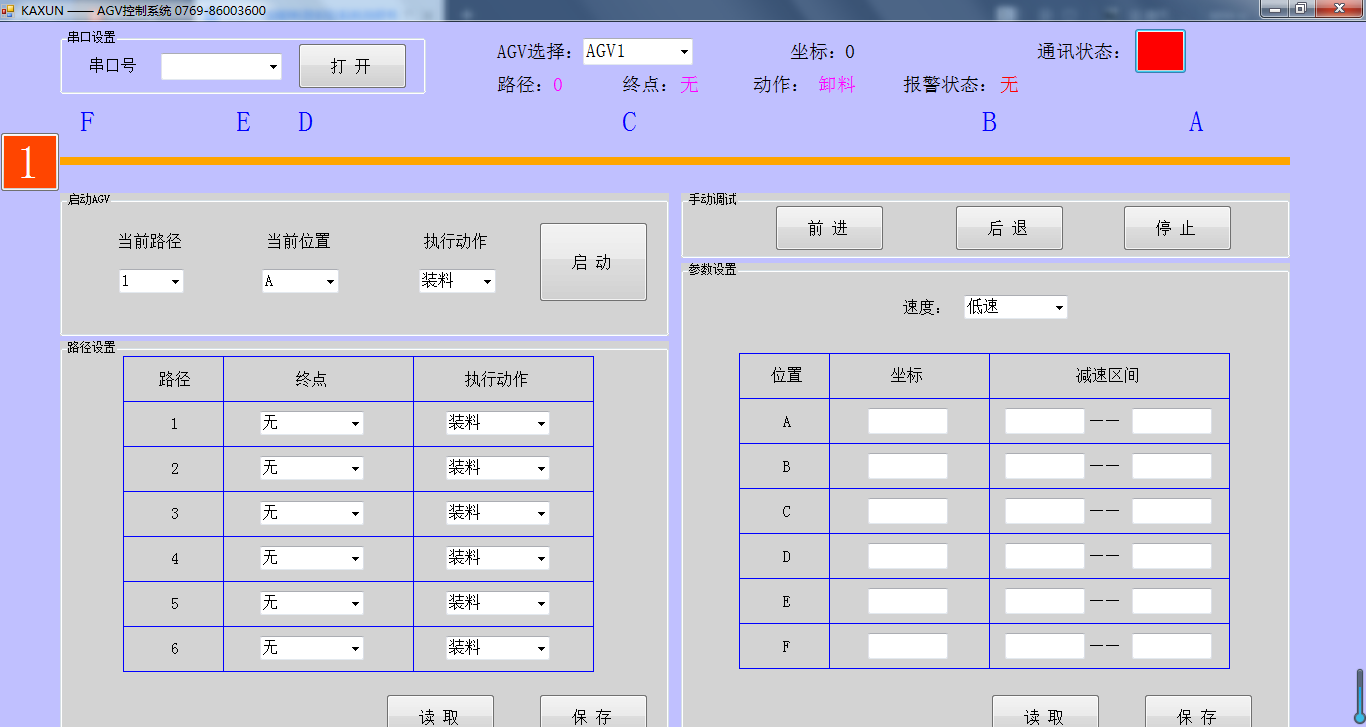This screenshot has width=1366, height=727.
Task: Open the AGV选择 dropdown showing AGV1
Action: pyautogui.click(x=638, y=51)
